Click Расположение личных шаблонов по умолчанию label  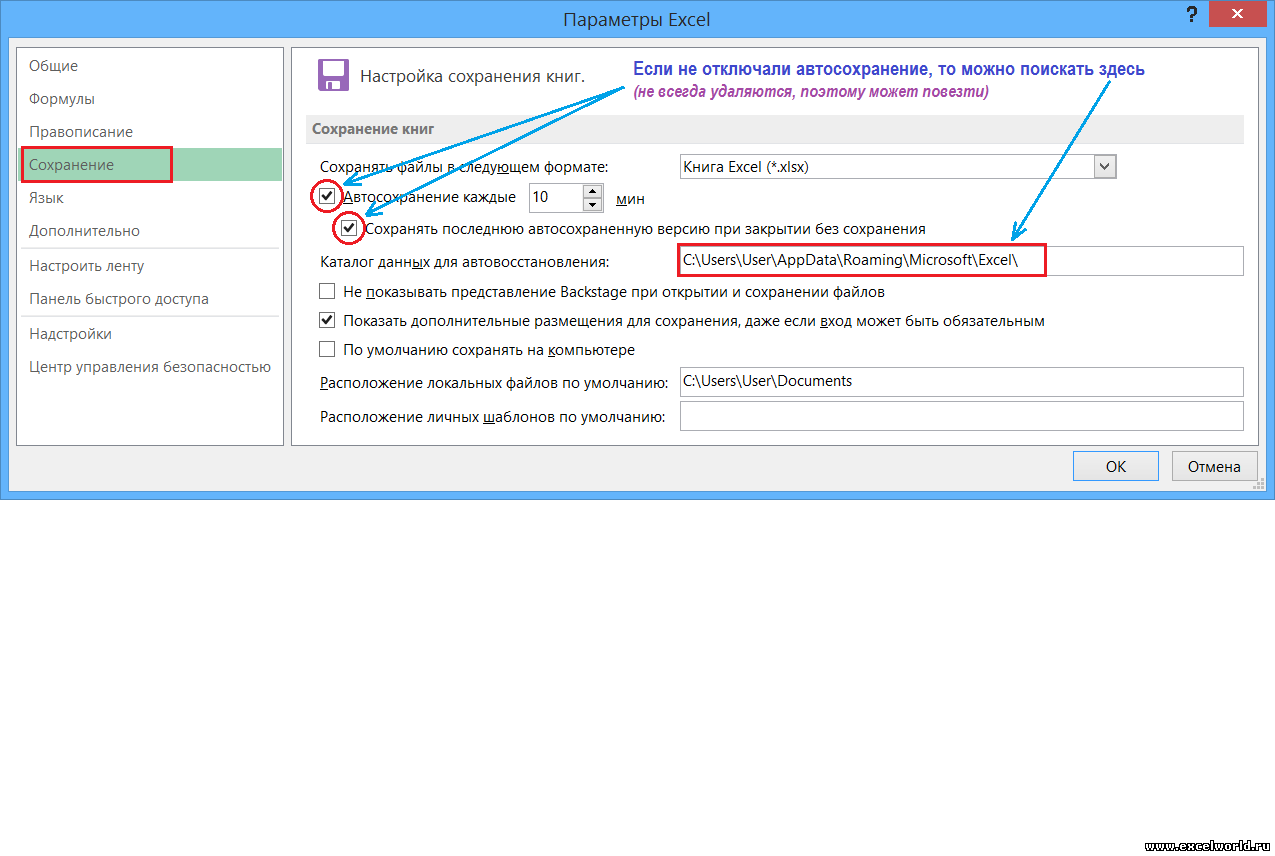[493, 417]
